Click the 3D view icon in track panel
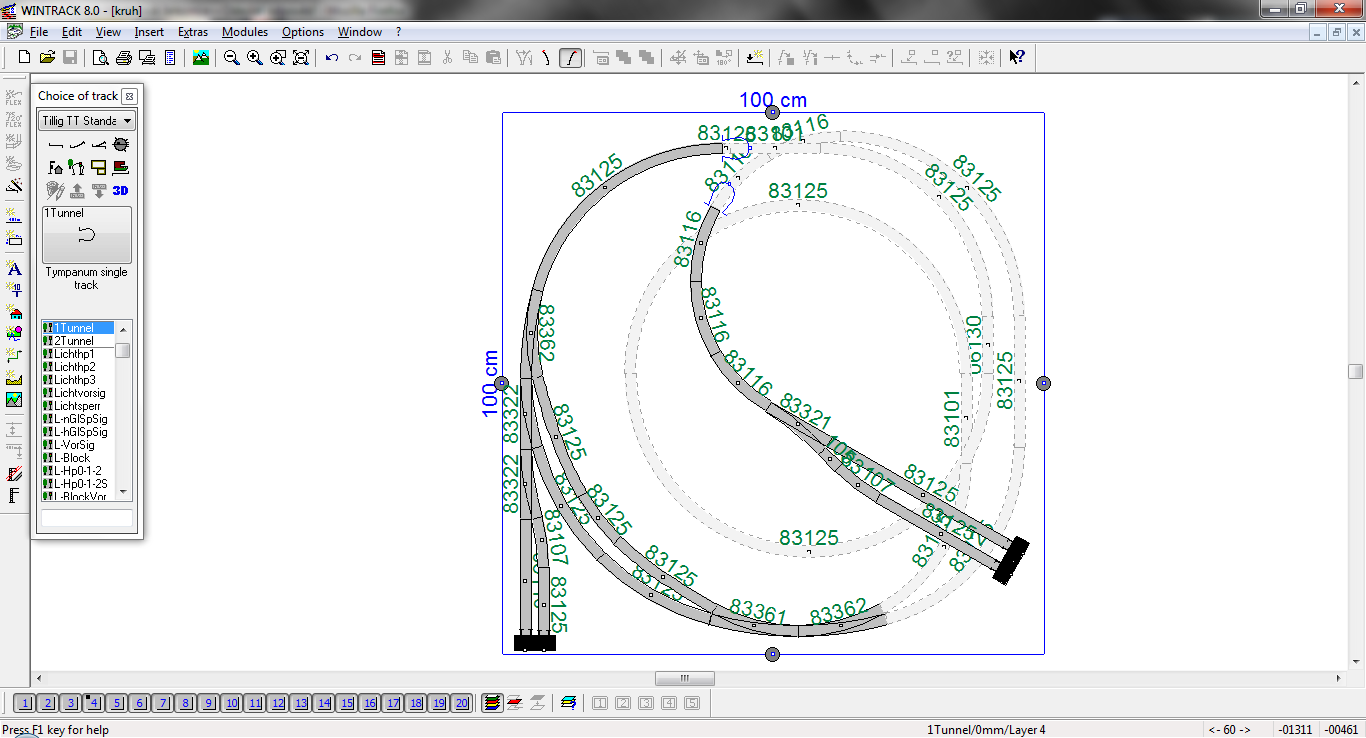The image size is (1366, 738). (120, 190)
